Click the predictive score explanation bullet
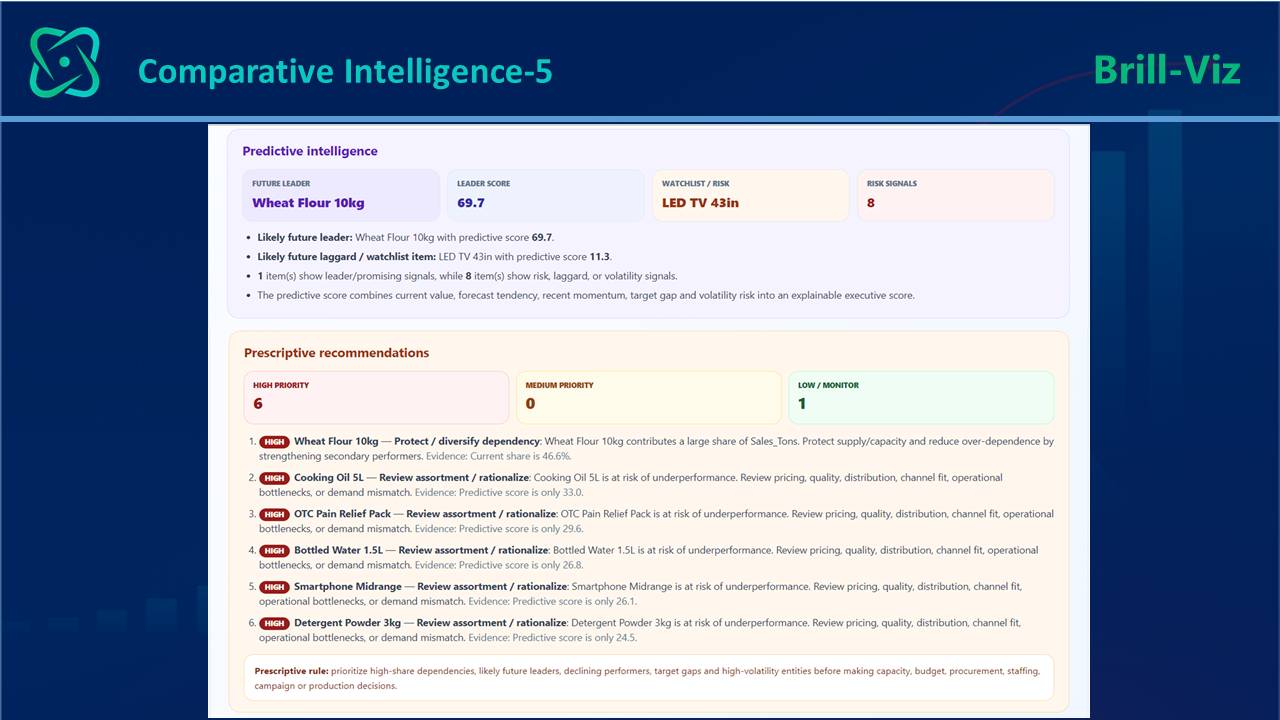This screenshot has height=720, width=1280. 586,295
